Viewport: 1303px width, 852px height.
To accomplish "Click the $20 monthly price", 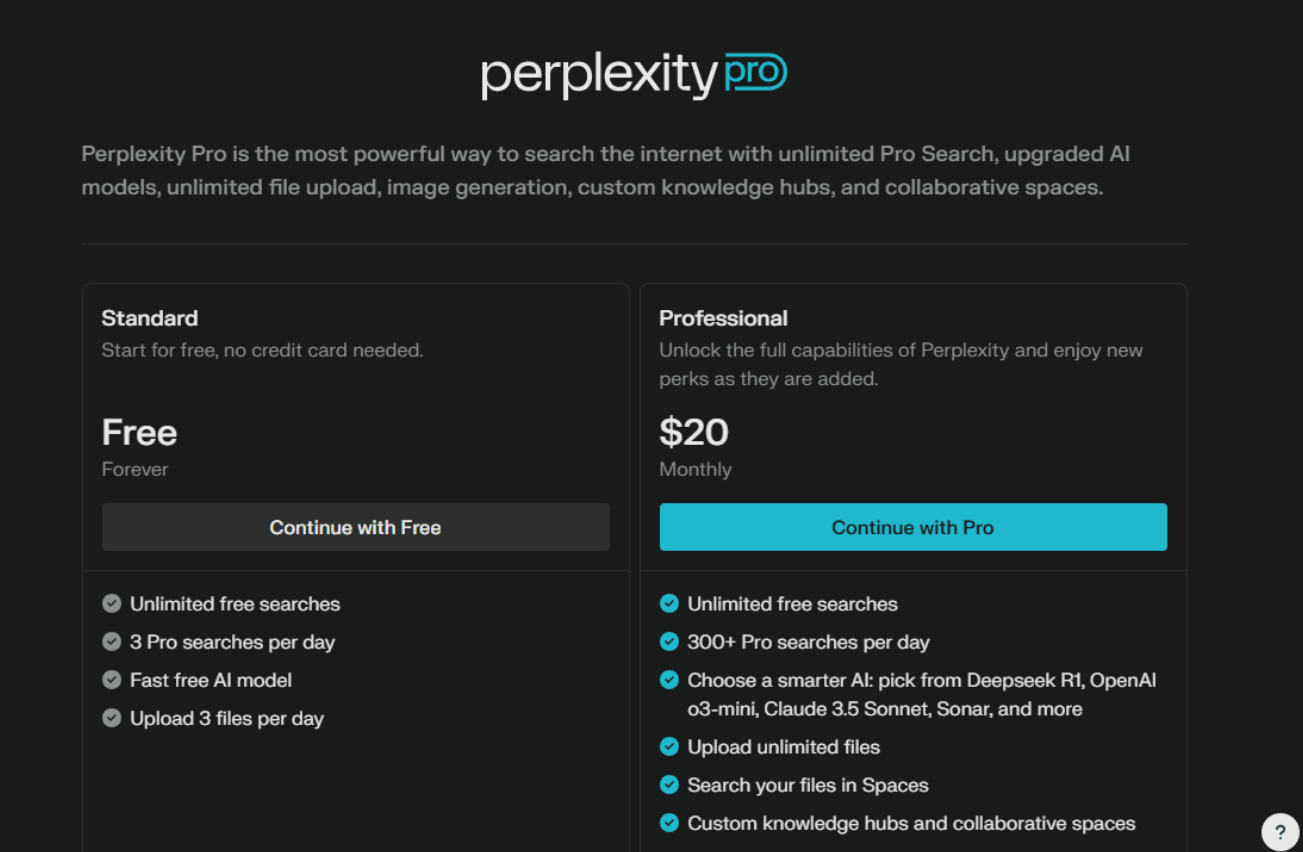I will point(694,433).
